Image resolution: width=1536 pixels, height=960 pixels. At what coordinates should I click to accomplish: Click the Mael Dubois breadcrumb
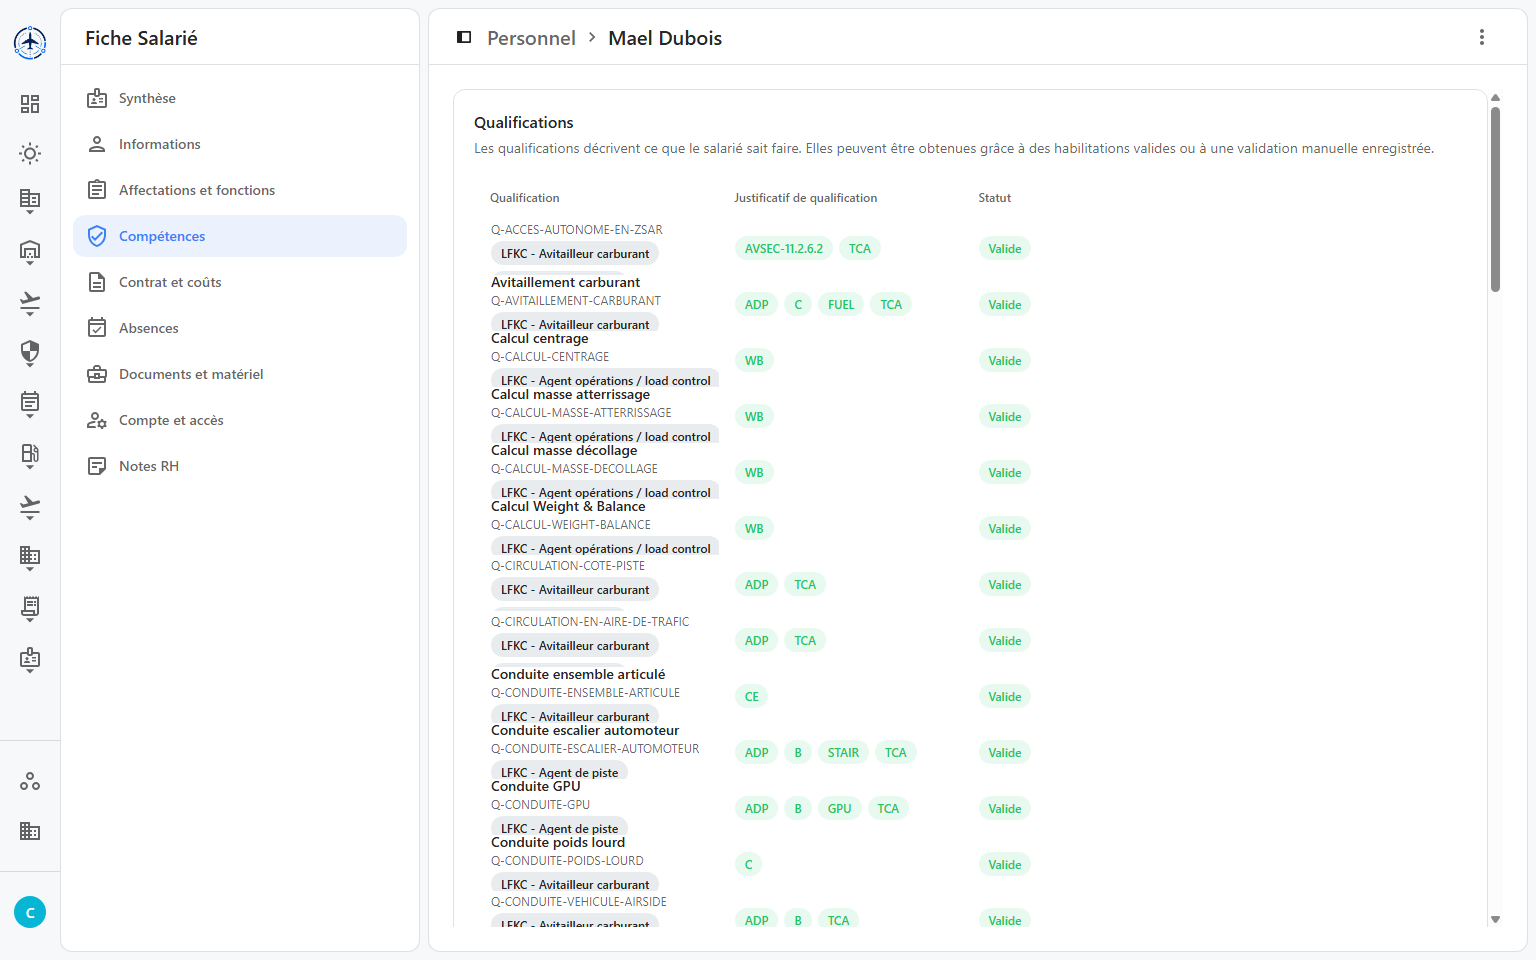tap(665, 38)
